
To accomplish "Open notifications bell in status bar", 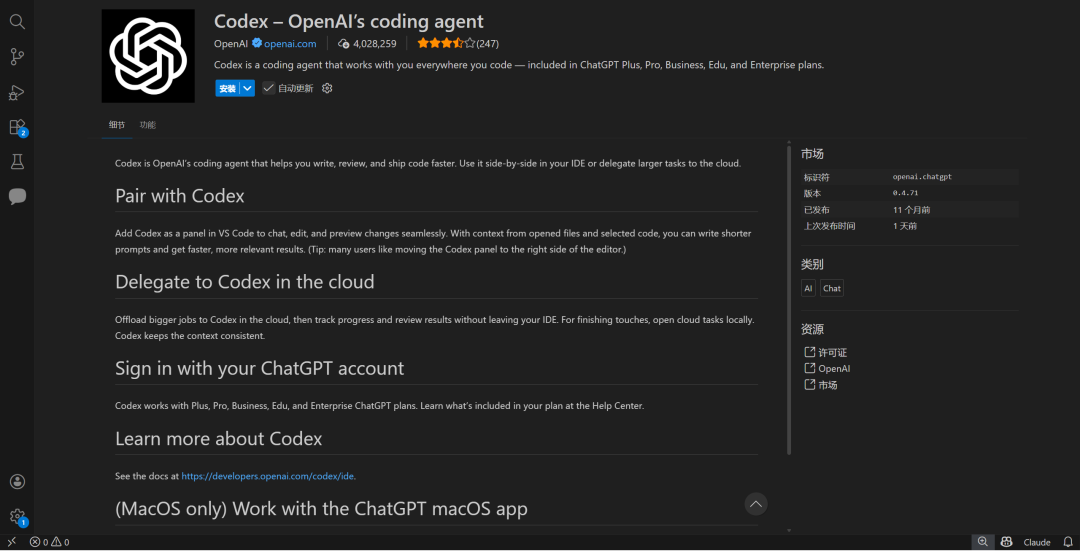I will click(1068, 542).
